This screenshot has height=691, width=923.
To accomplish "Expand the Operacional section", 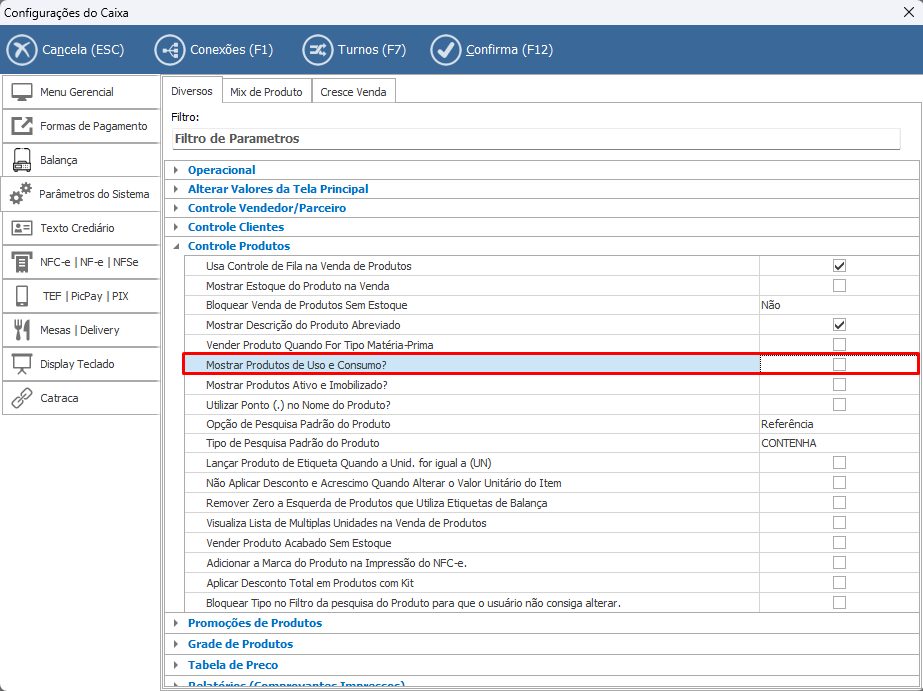I will point(176,170).
